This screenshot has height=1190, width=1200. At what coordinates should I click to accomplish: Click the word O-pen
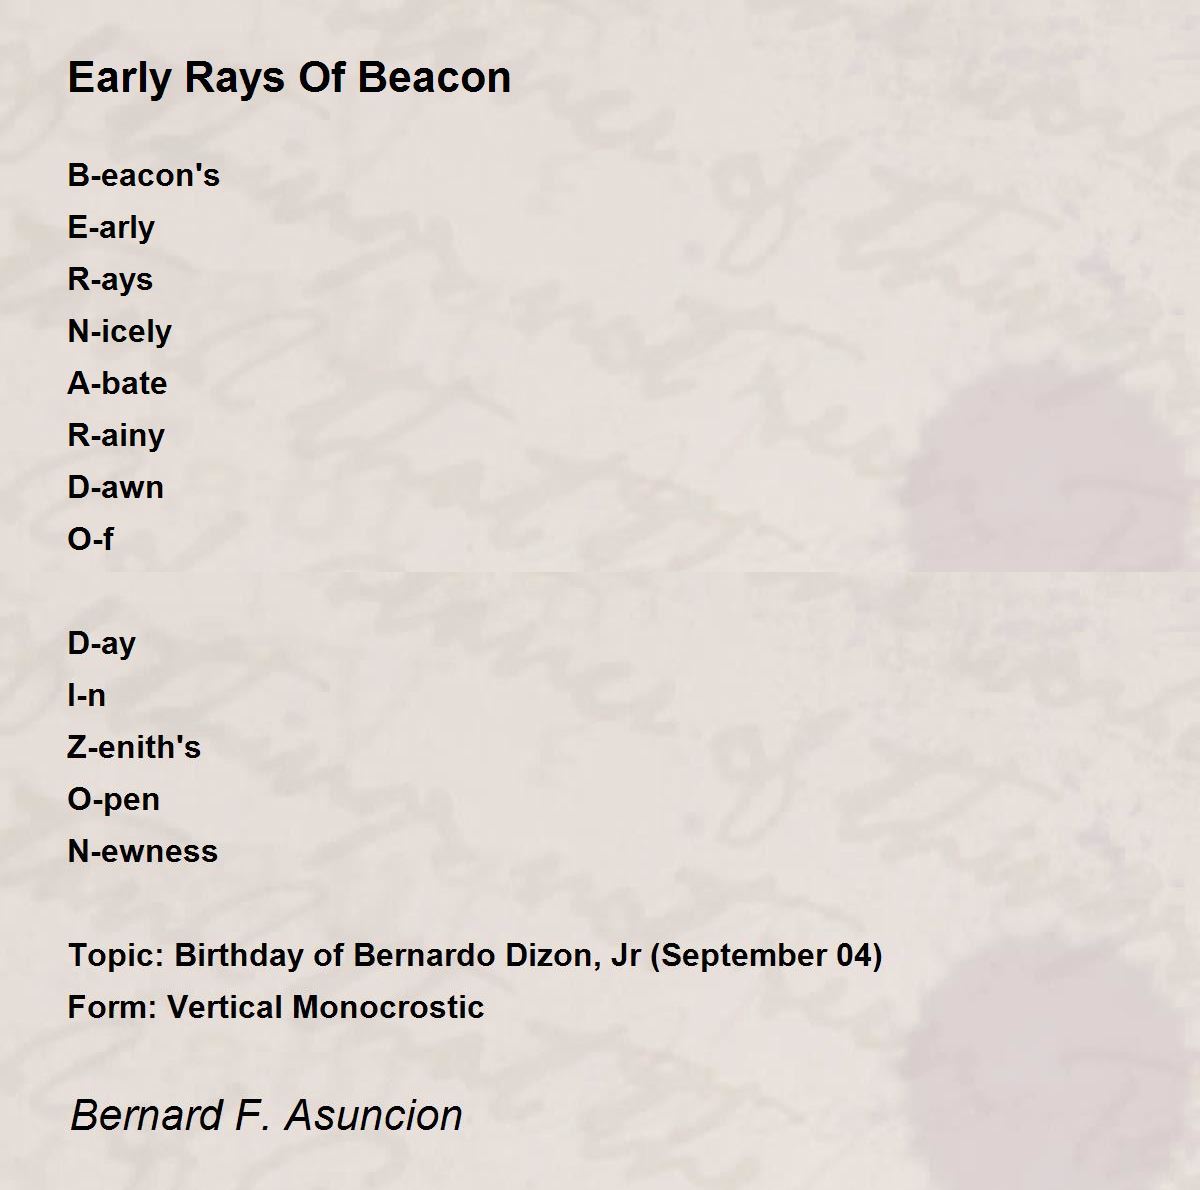(114, 800)
